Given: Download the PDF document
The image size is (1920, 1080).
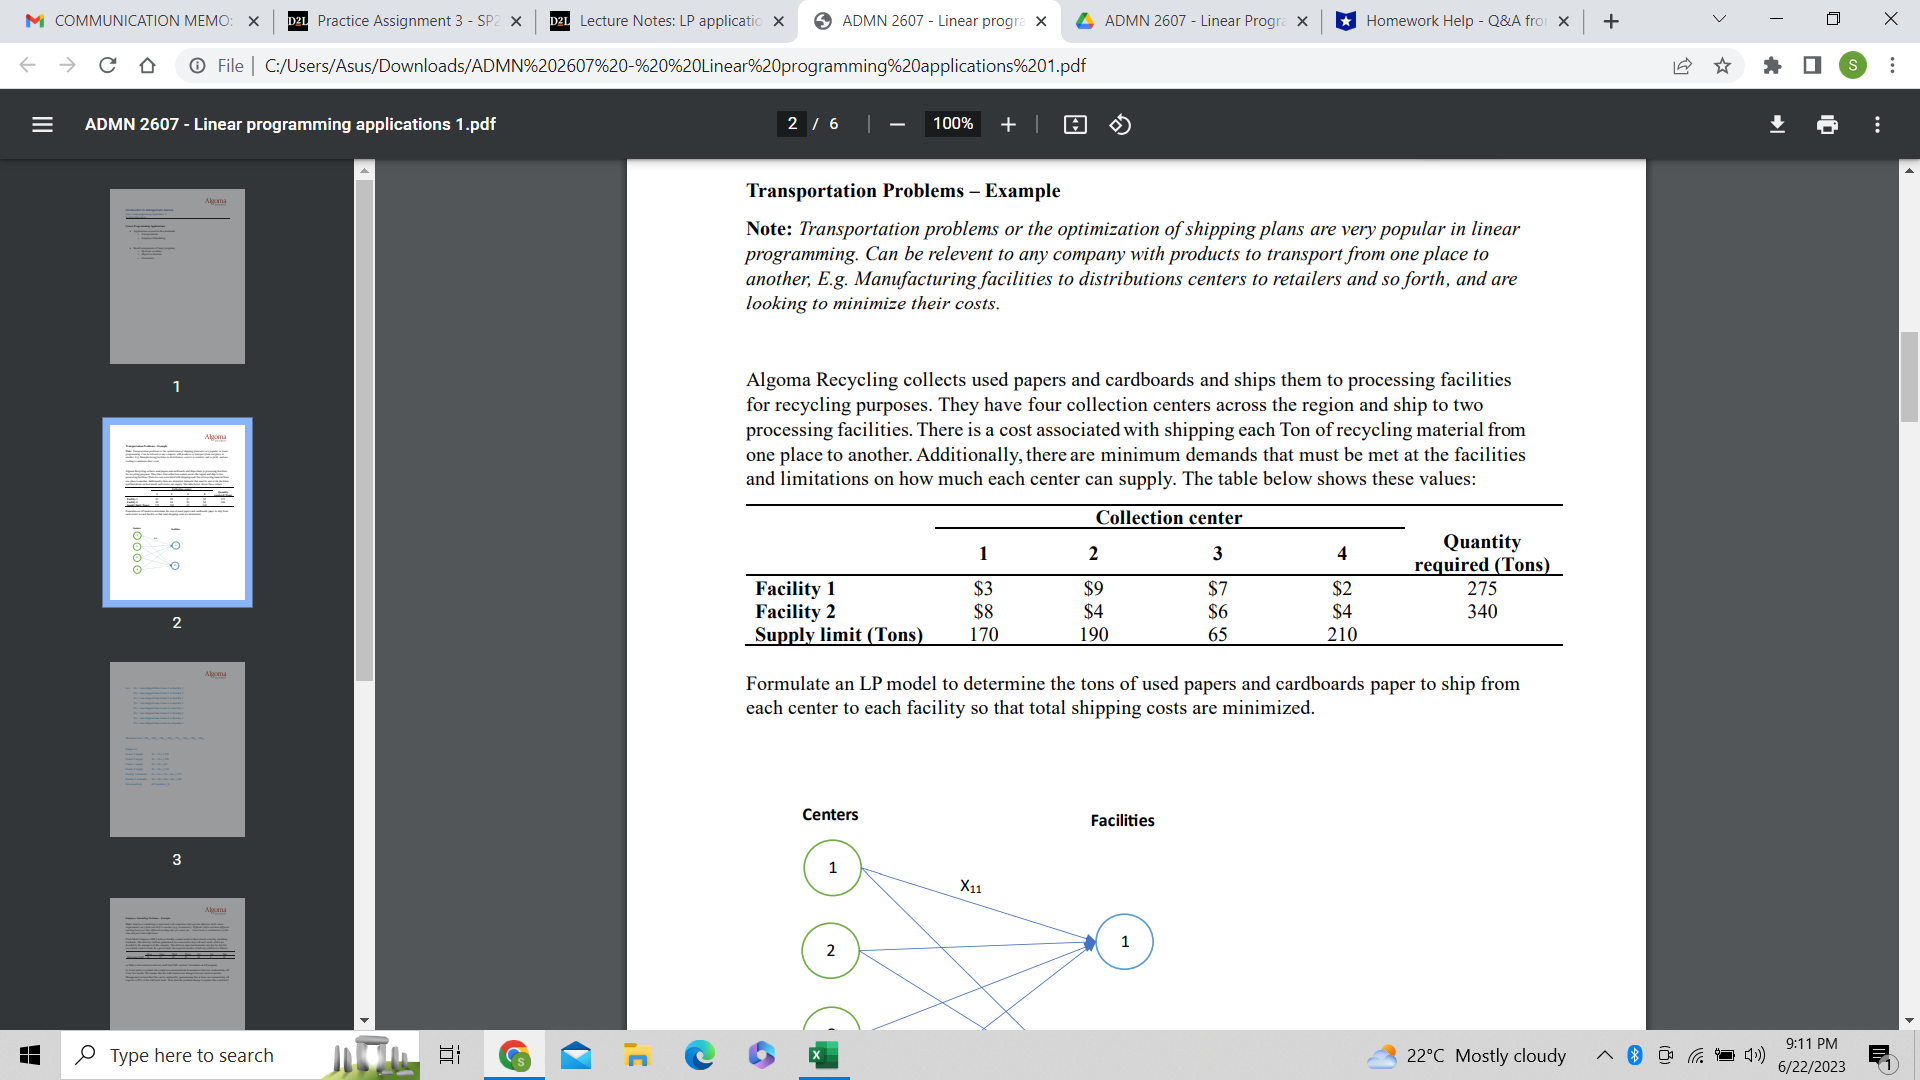Looking at the screenshot, I should pos(1777,124).
